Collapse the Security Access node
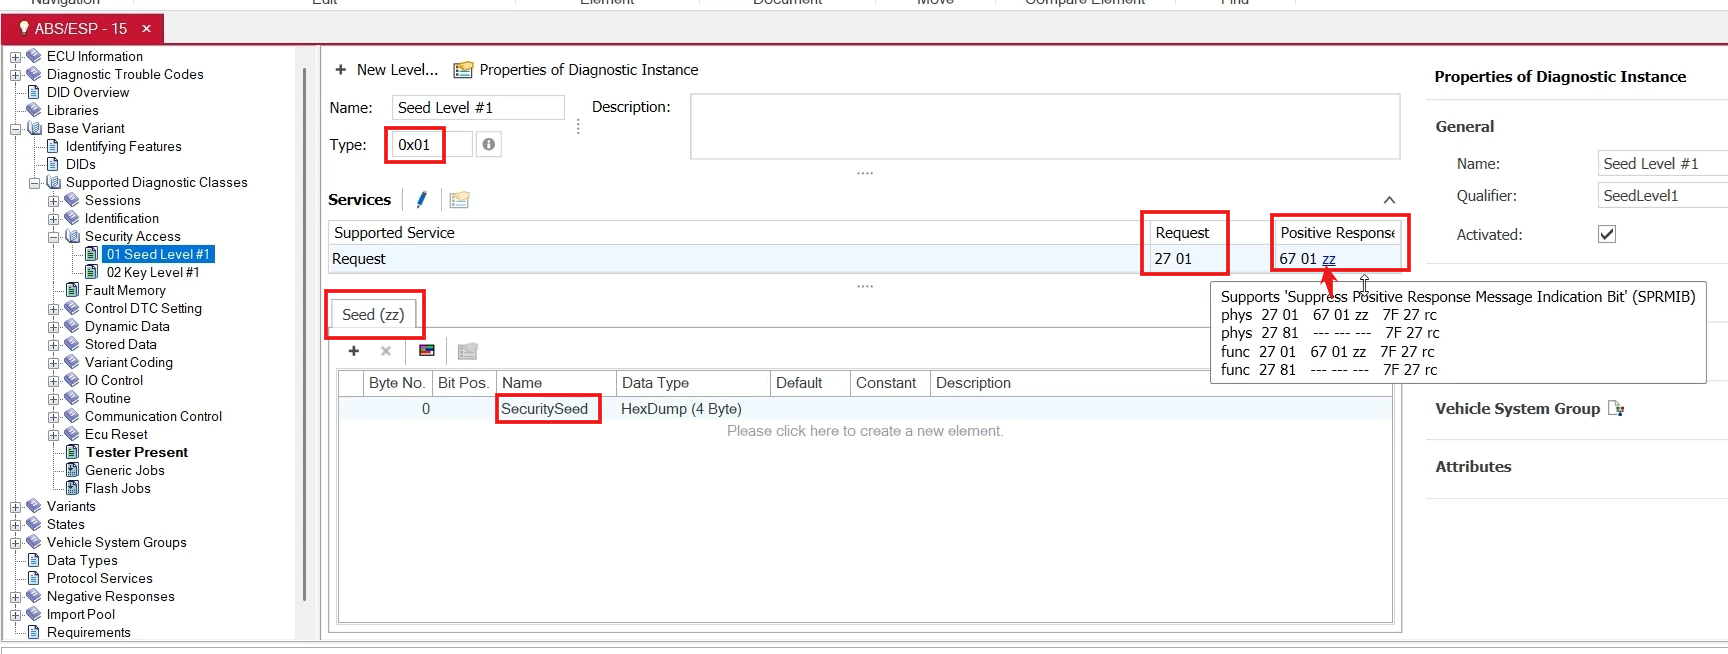This screenshot has height=654, width=1728. point(53,237)
